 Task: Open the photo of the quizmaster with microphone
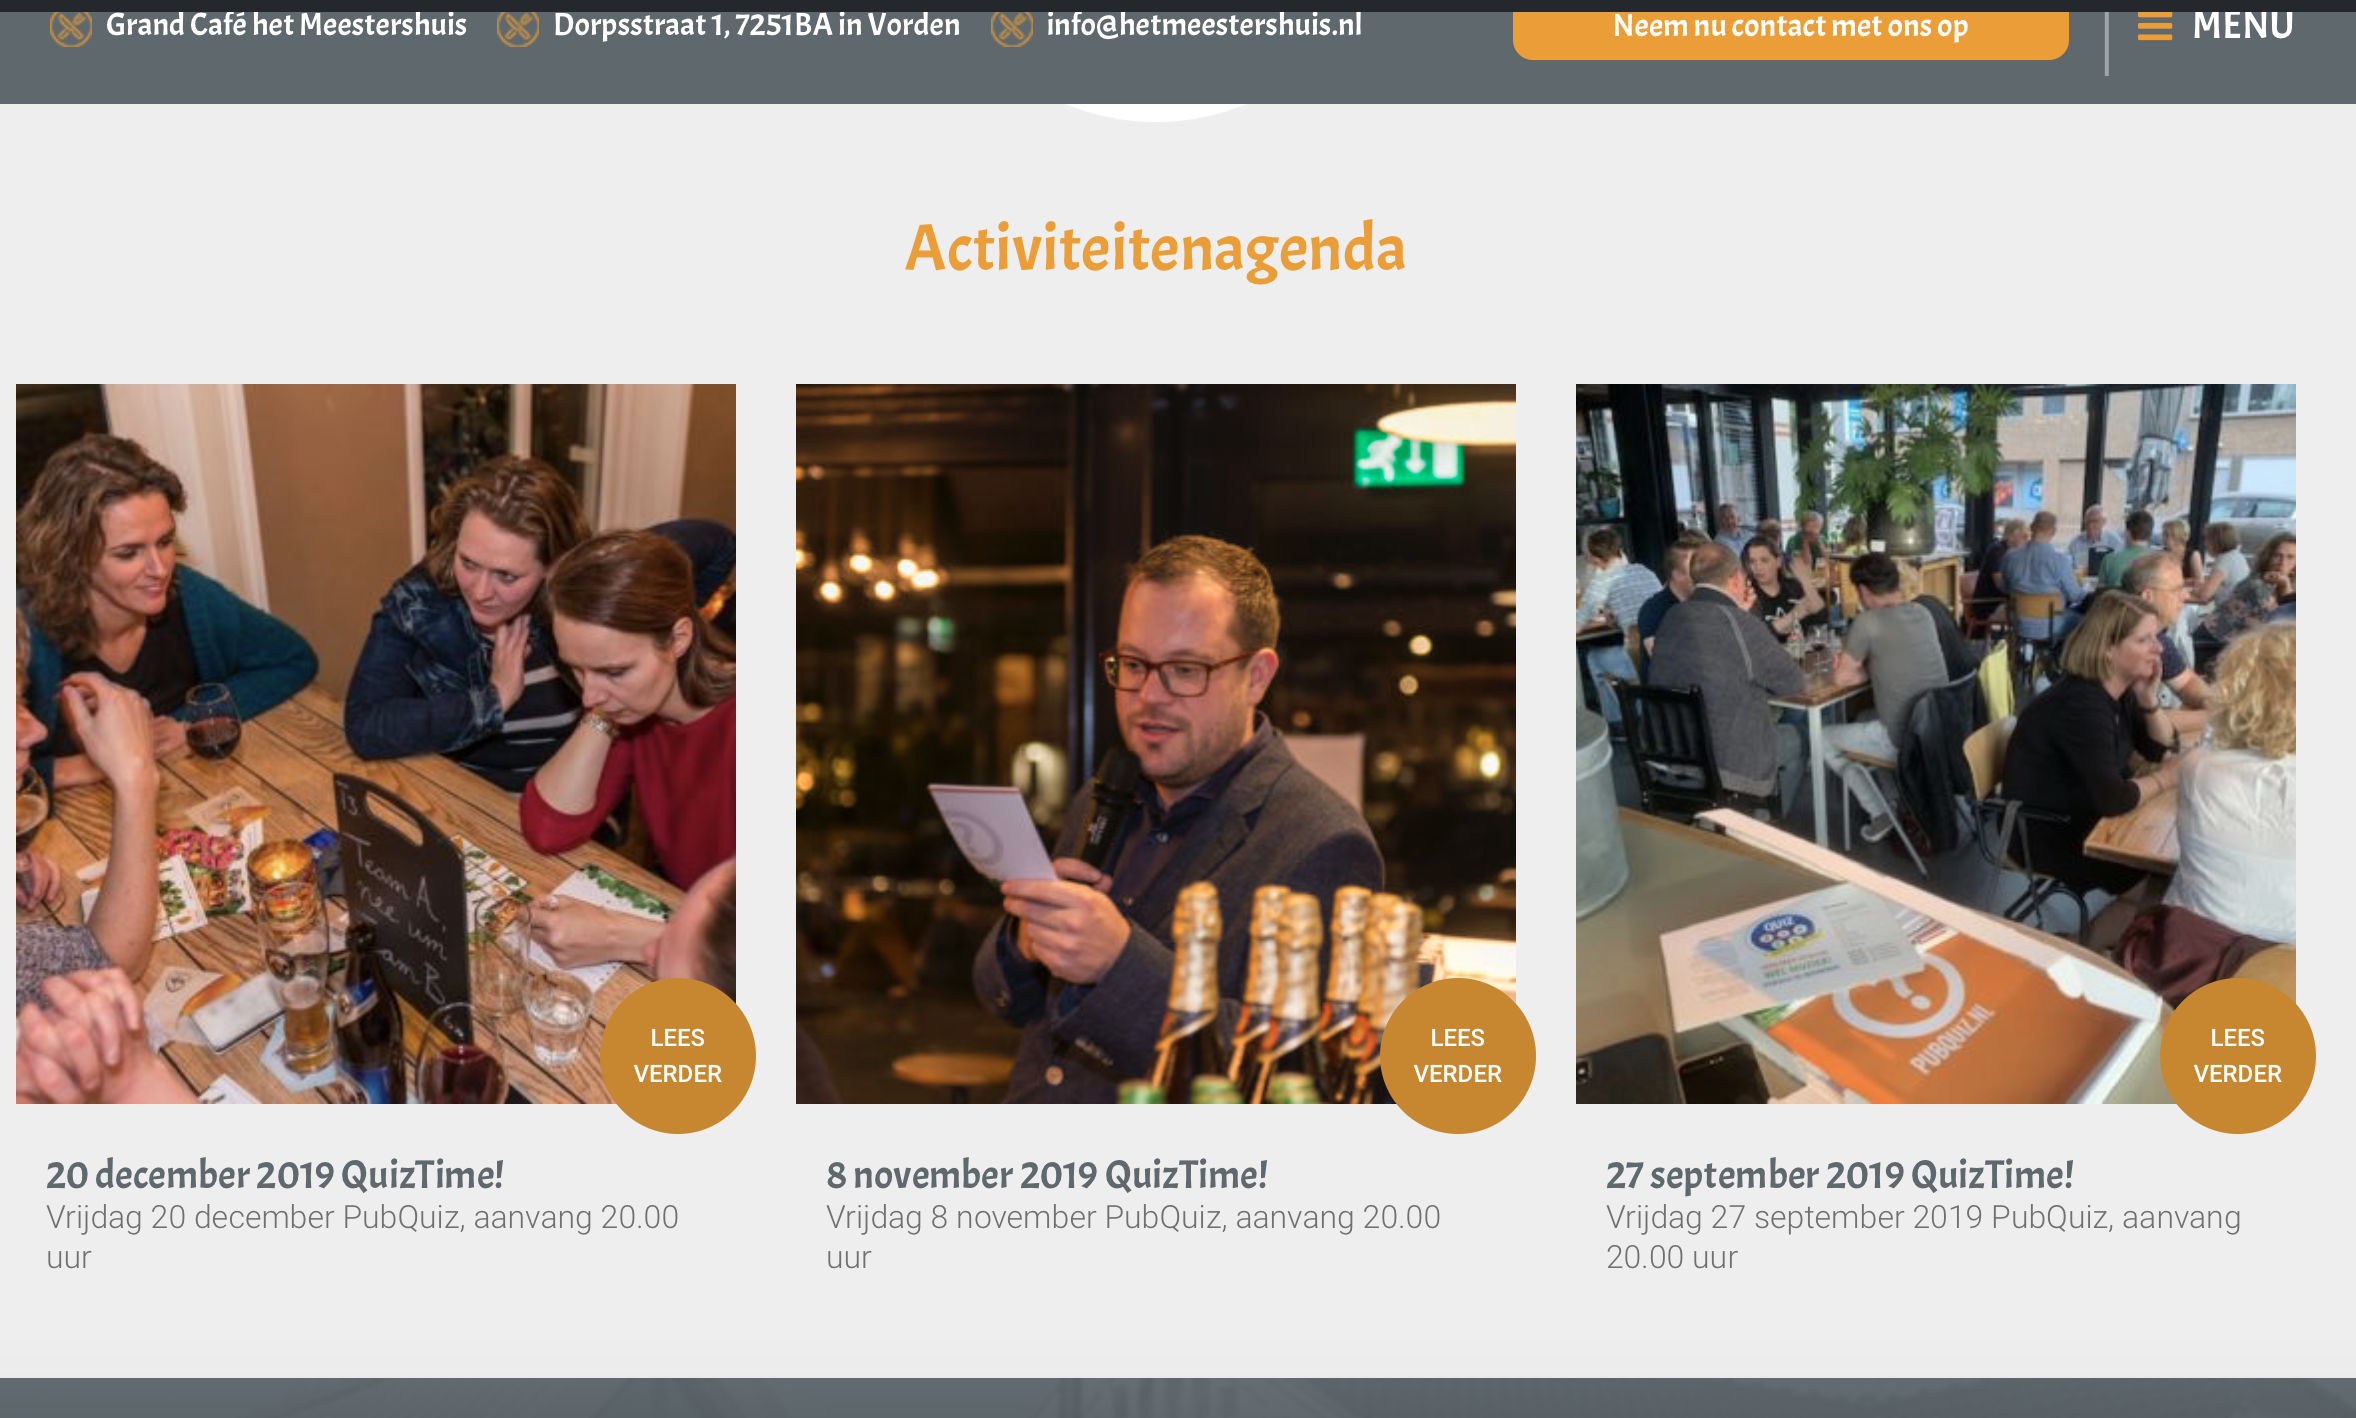click(x=1156, y=744)
